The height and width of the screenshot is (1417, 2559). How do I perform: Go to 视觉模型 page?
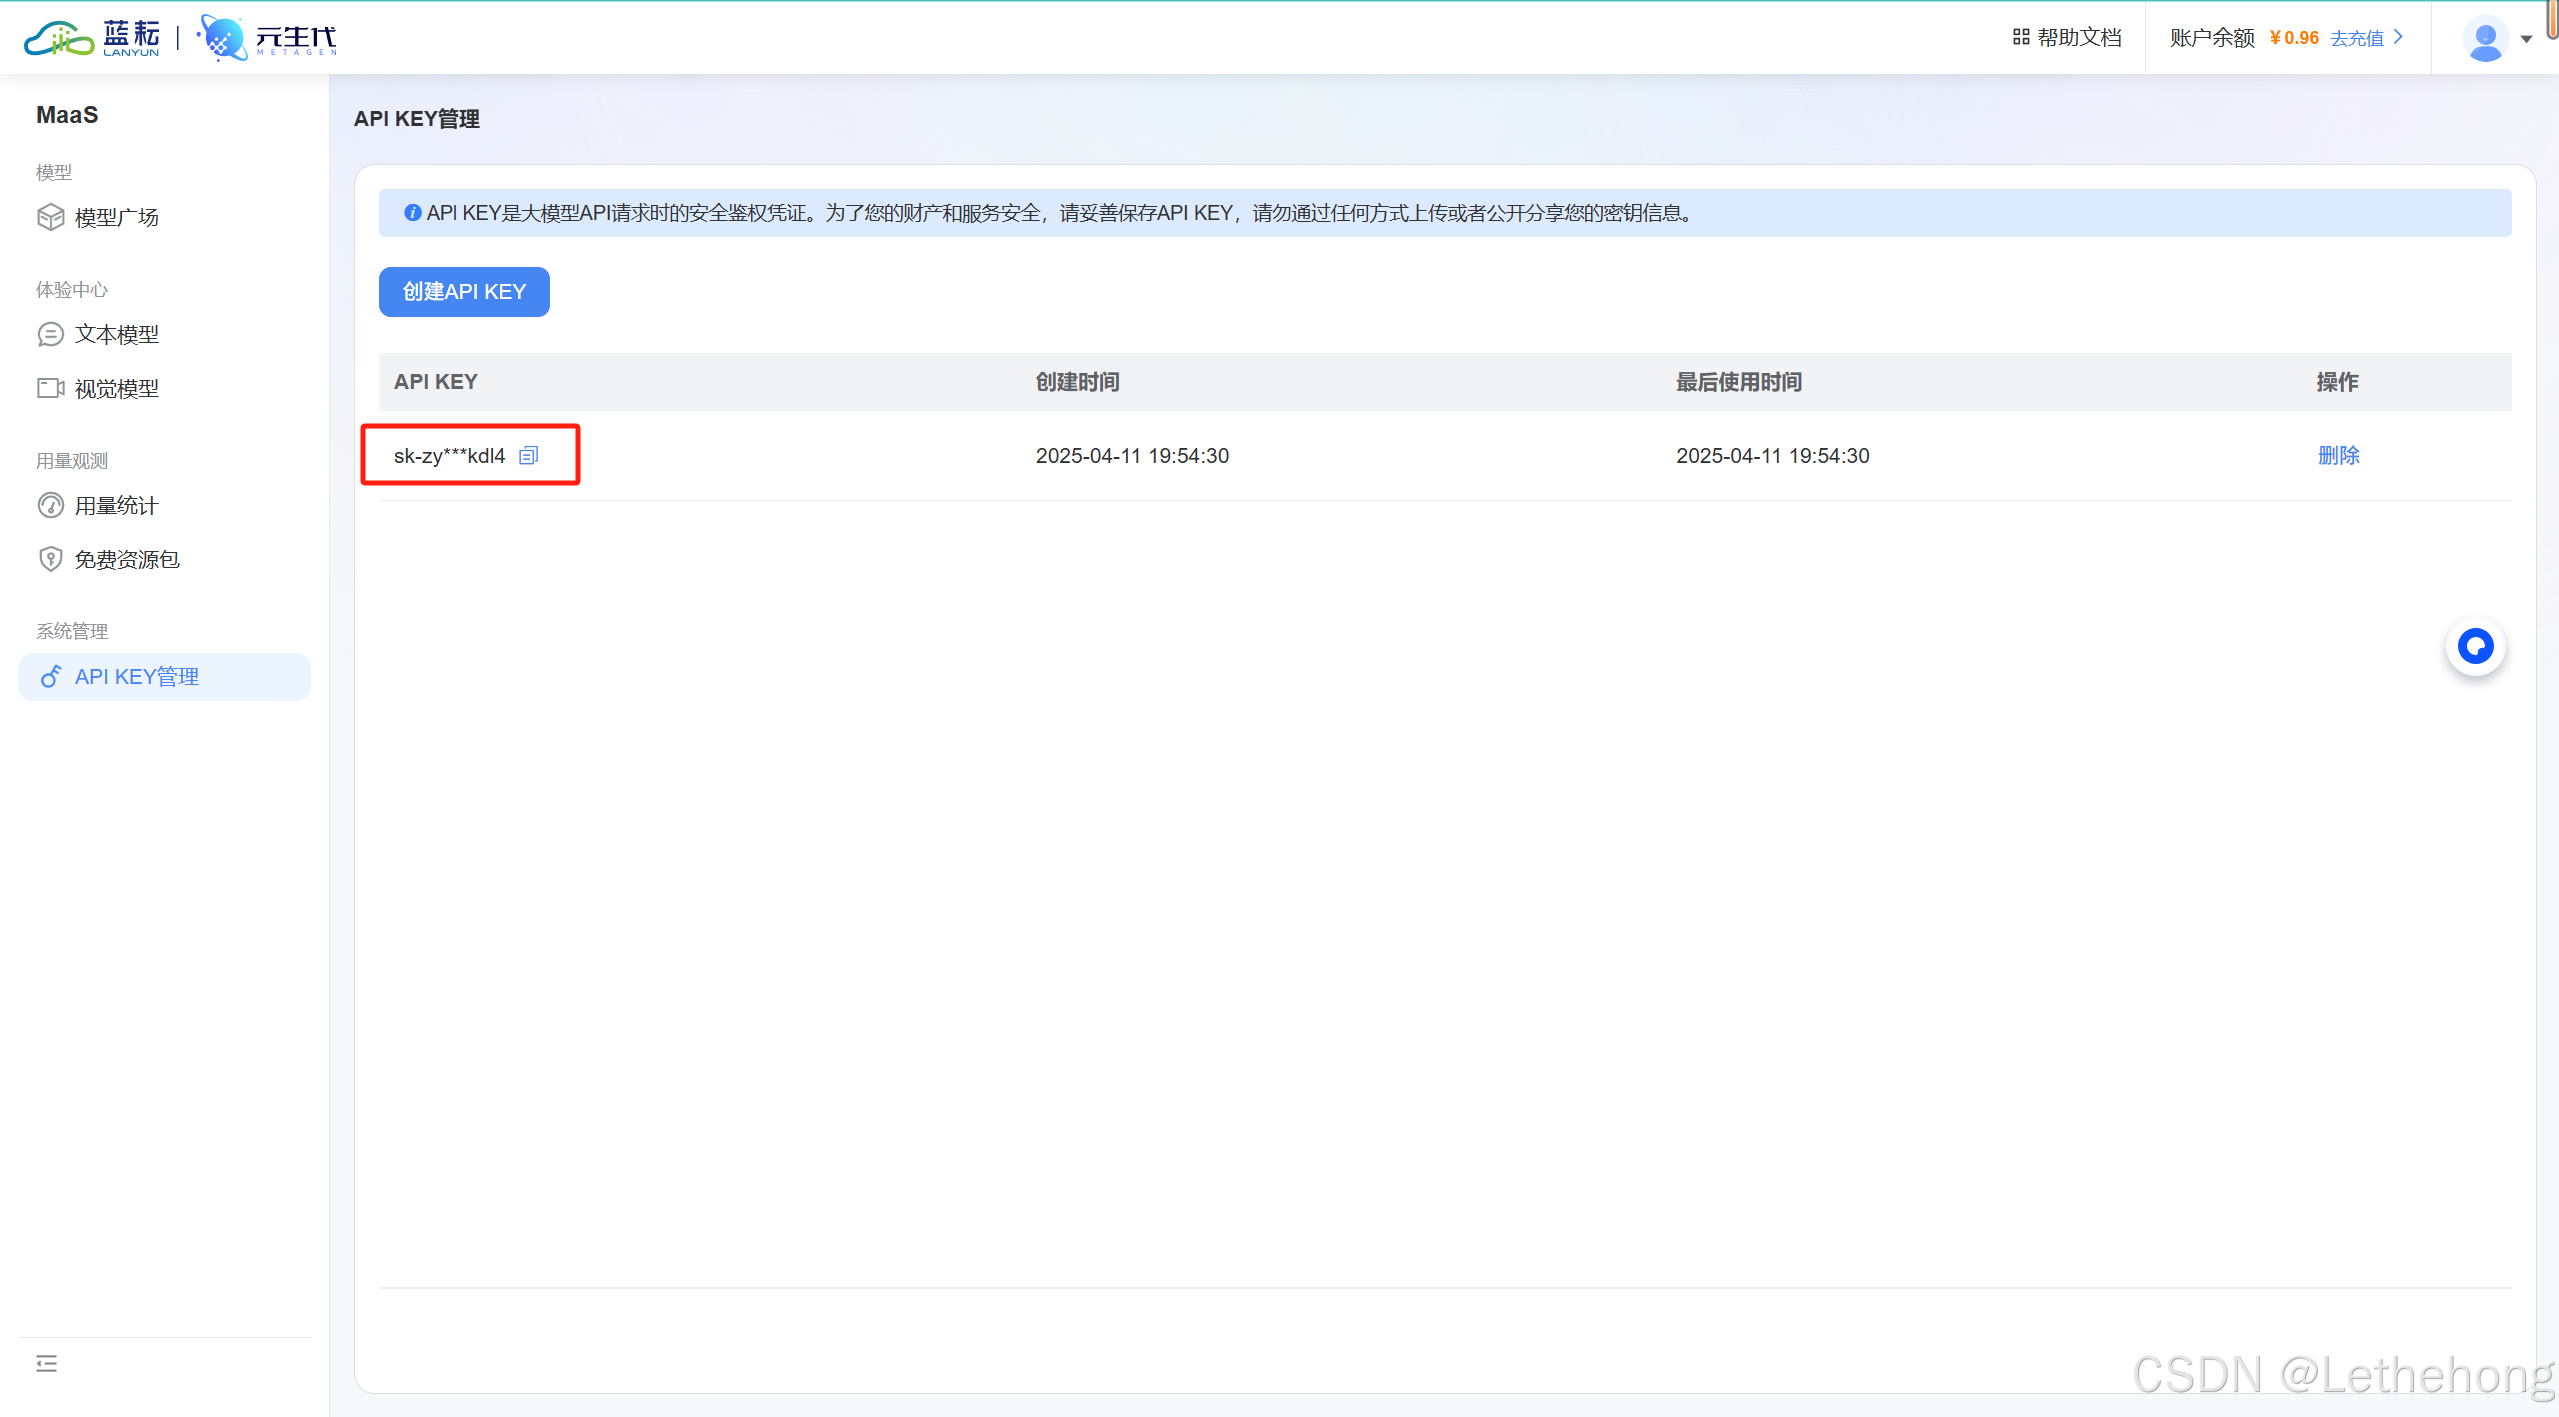116,388
